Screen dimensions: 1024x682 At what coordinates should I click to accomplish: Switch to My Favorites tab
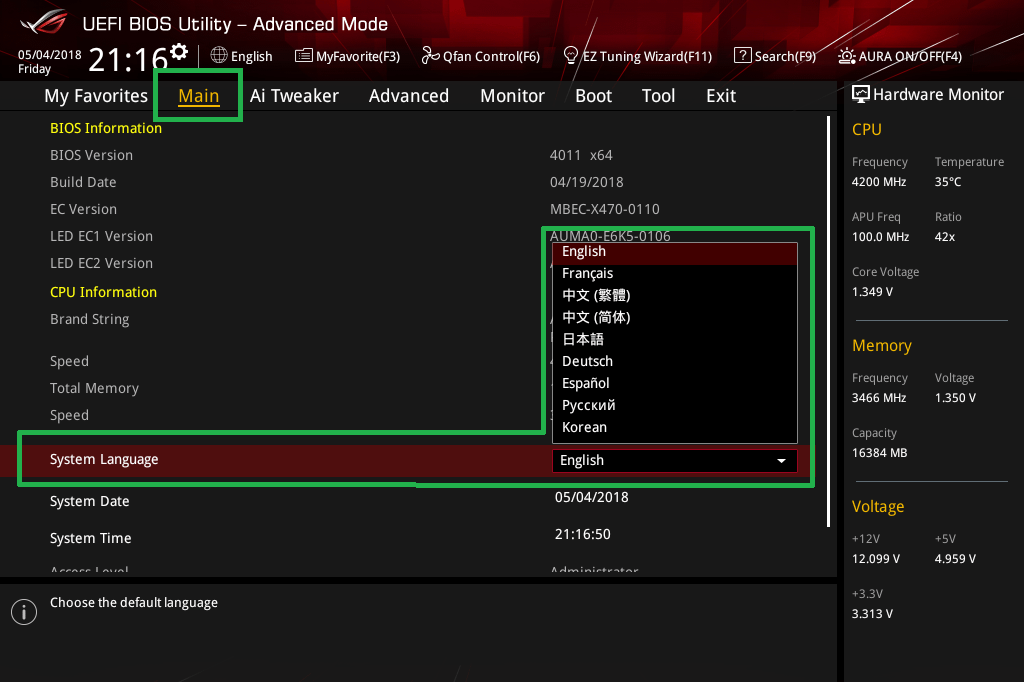click(96, 96)
